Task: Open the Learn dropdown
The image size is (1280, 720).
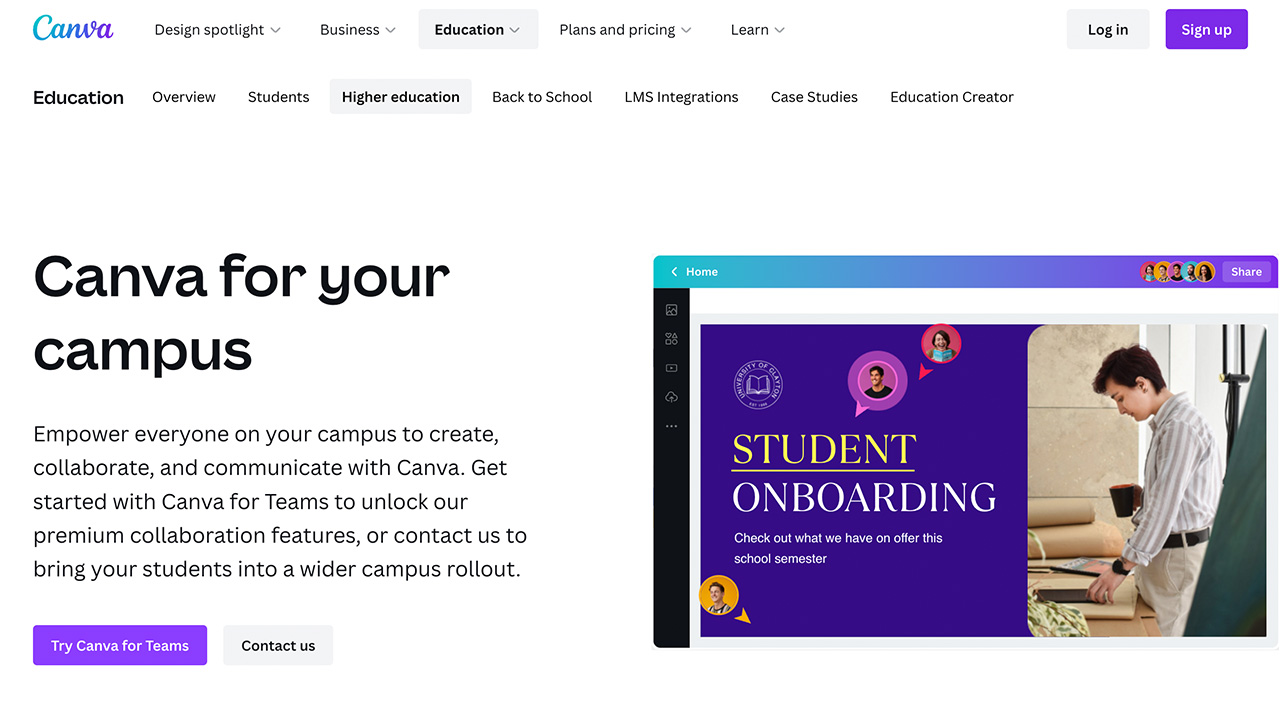Action: [757, 30]
